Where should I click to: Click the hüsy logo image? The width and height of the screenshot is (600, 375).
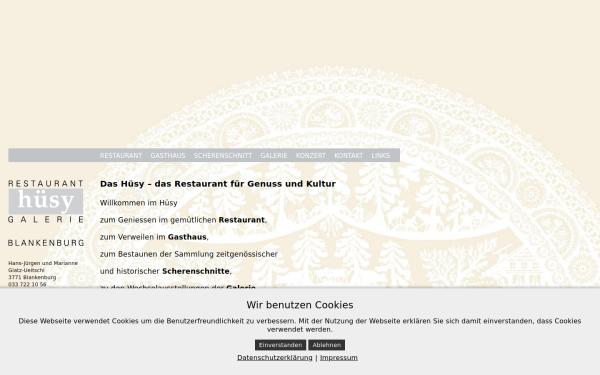tap(46, 201)
